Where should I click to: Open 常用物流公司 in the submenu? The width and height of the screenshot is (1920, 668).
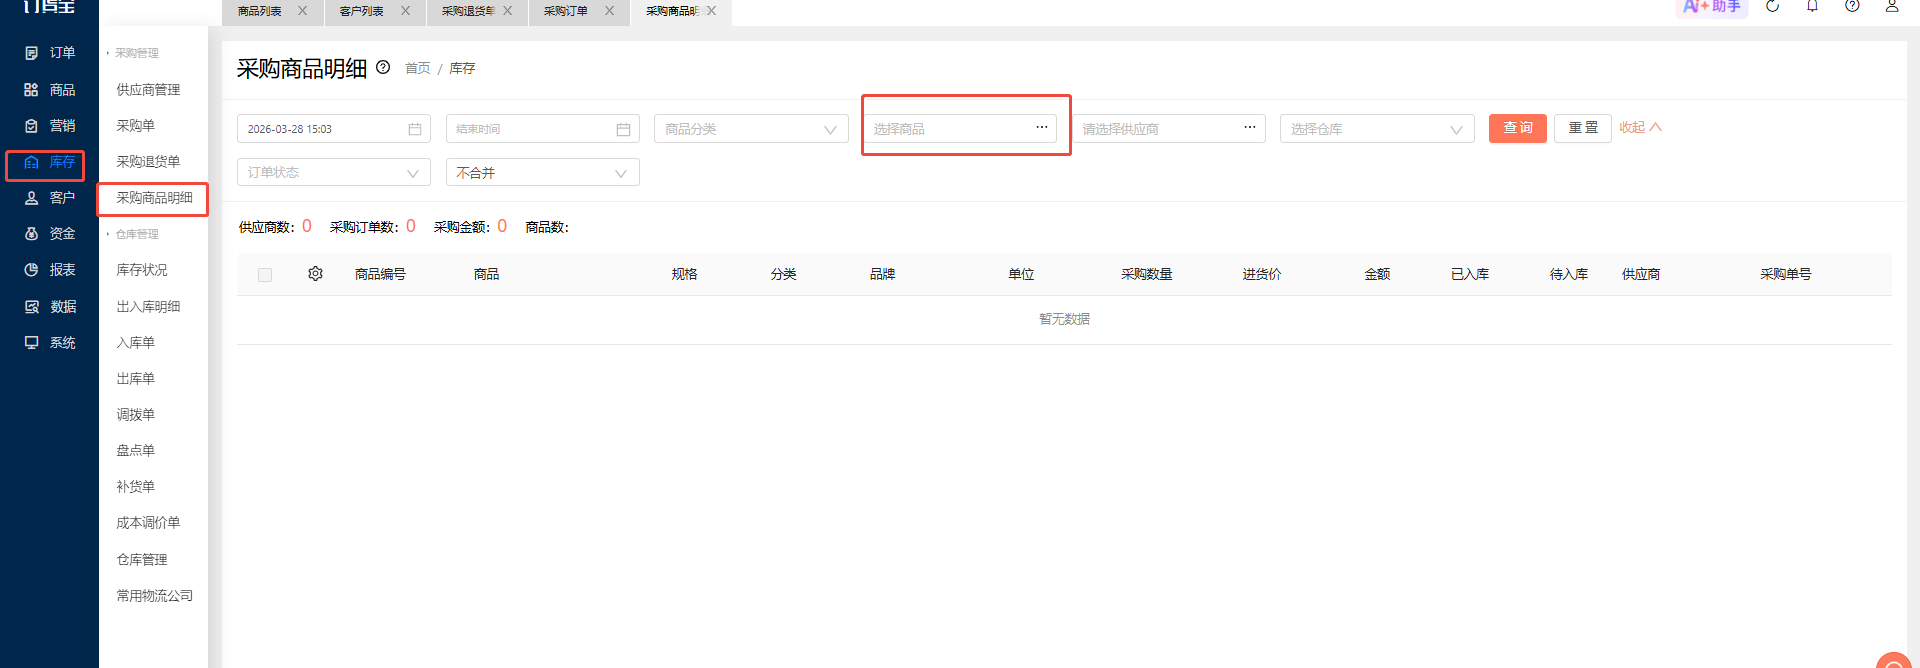click(x=154, y=596)
